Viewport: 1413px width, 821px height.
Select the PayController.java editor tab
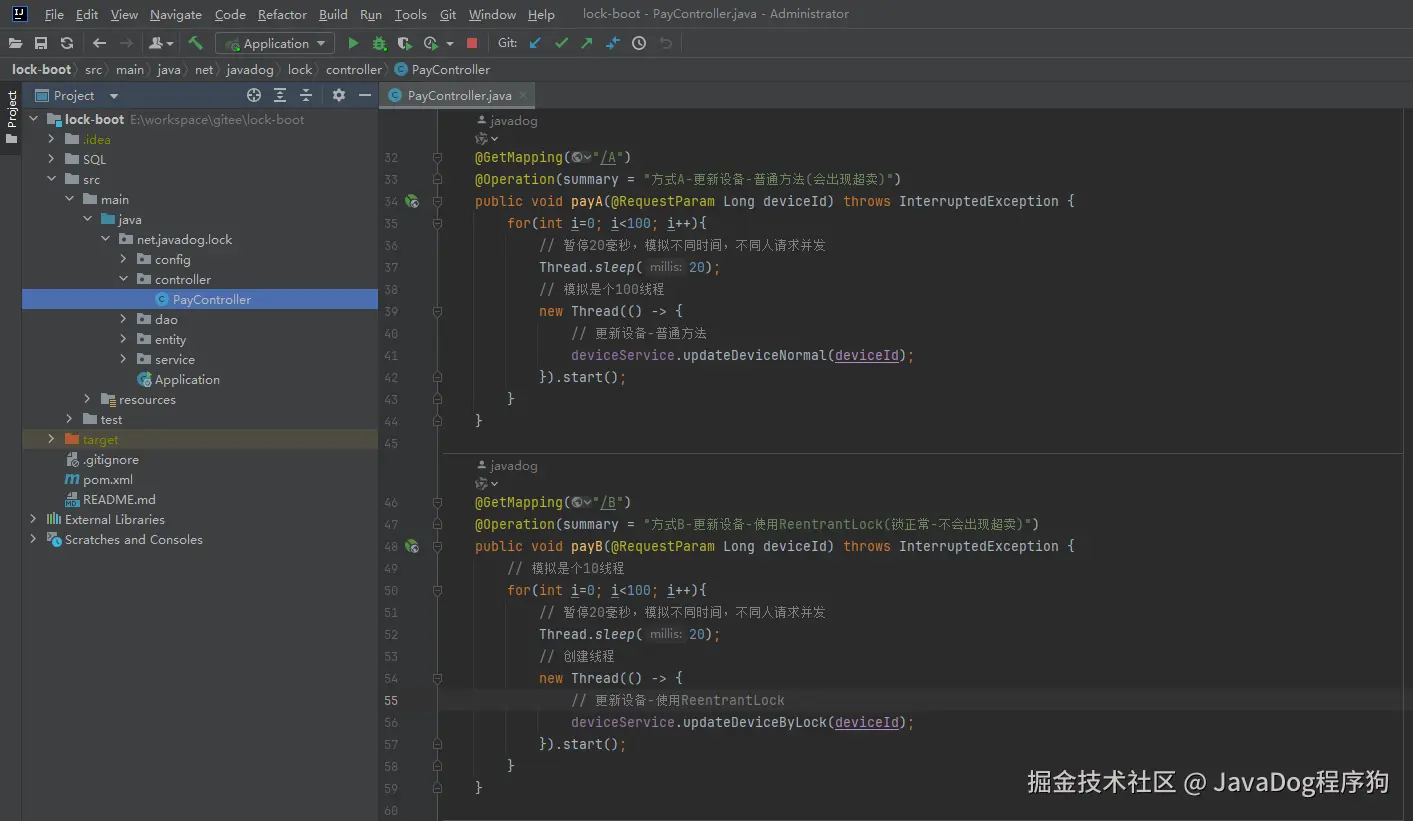pos(459,95)
